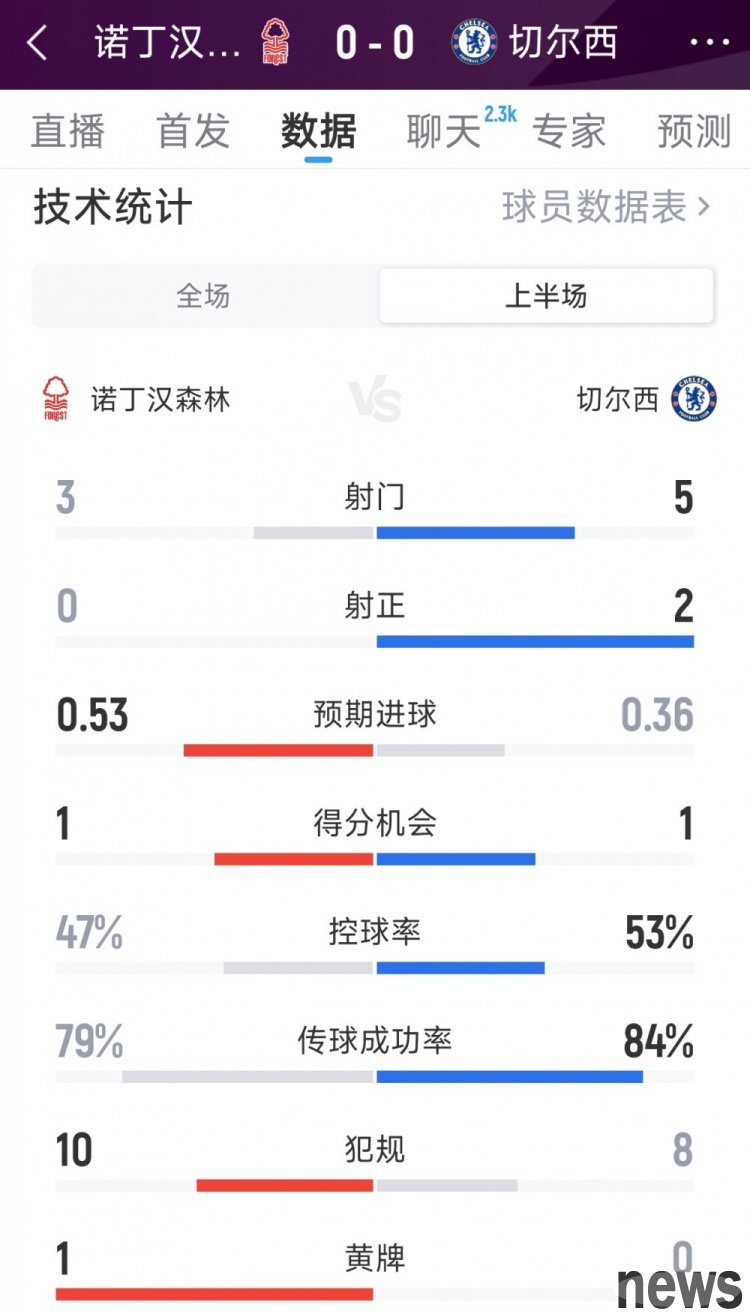Open the 聊天 chat tab
Screen dimensions: 750x1314
click(x=444, y=132)
